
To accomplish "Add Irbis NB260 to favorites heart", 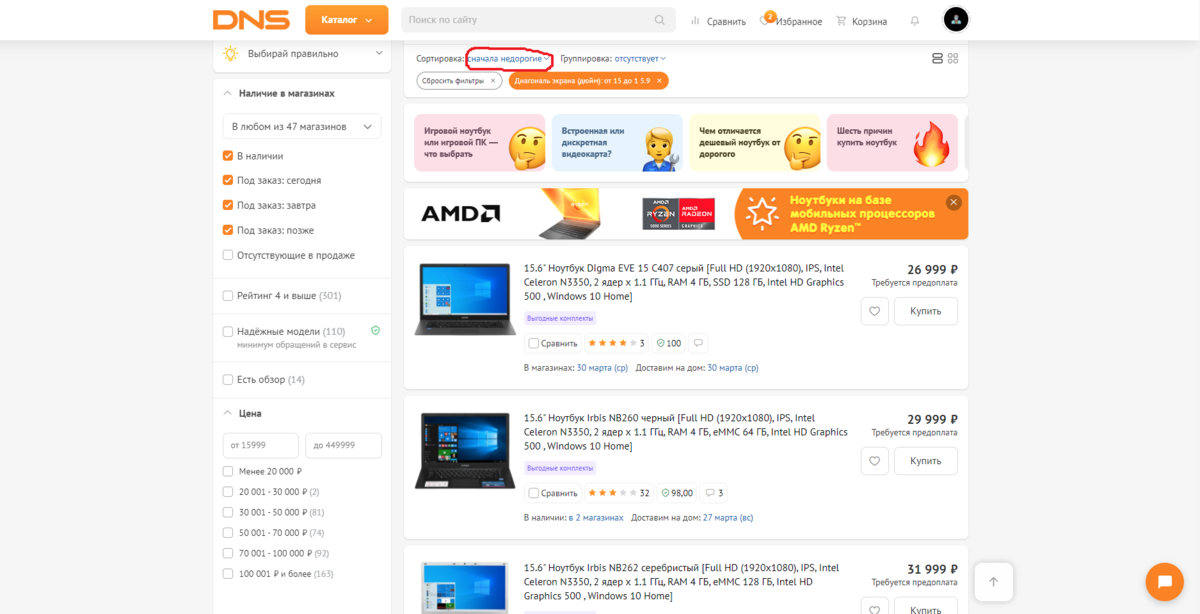I will pyautogui.click(x=875, y=461).
